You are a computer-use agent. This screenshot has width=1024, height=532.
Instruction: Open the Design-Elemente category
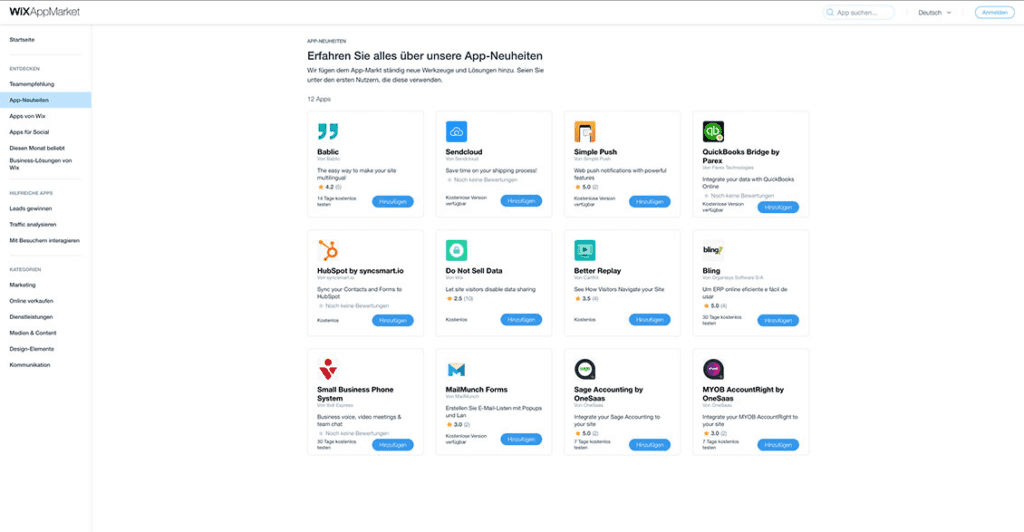point(32,349)
